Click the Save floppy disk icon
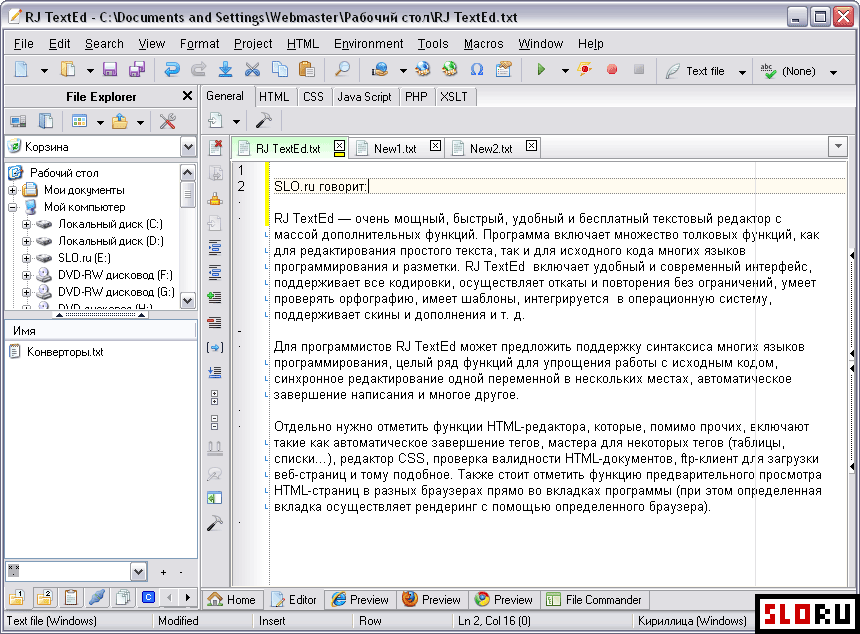Viewport: 860px width, 634px height. click(110, 70)
